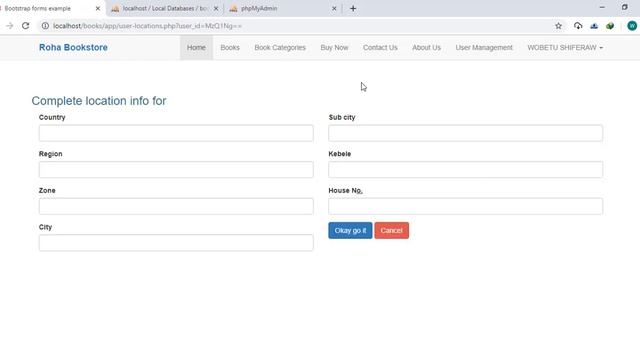This screenshot has height=360, width=640.
Task: Click the address bar URL
Action: (147, 26)
